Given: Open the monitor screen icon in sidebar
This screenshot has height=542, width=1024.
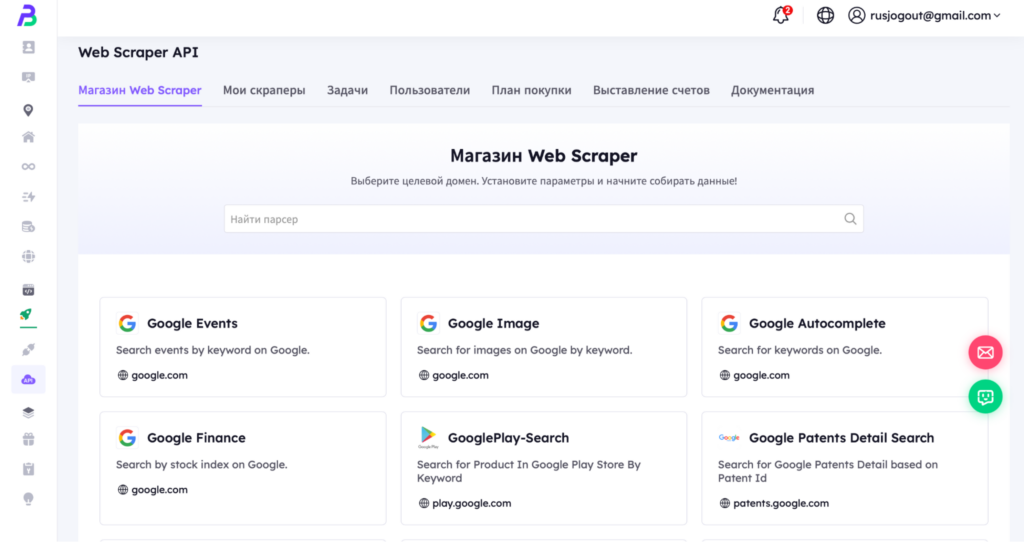Looking at the screenshot, I should 28,77.
